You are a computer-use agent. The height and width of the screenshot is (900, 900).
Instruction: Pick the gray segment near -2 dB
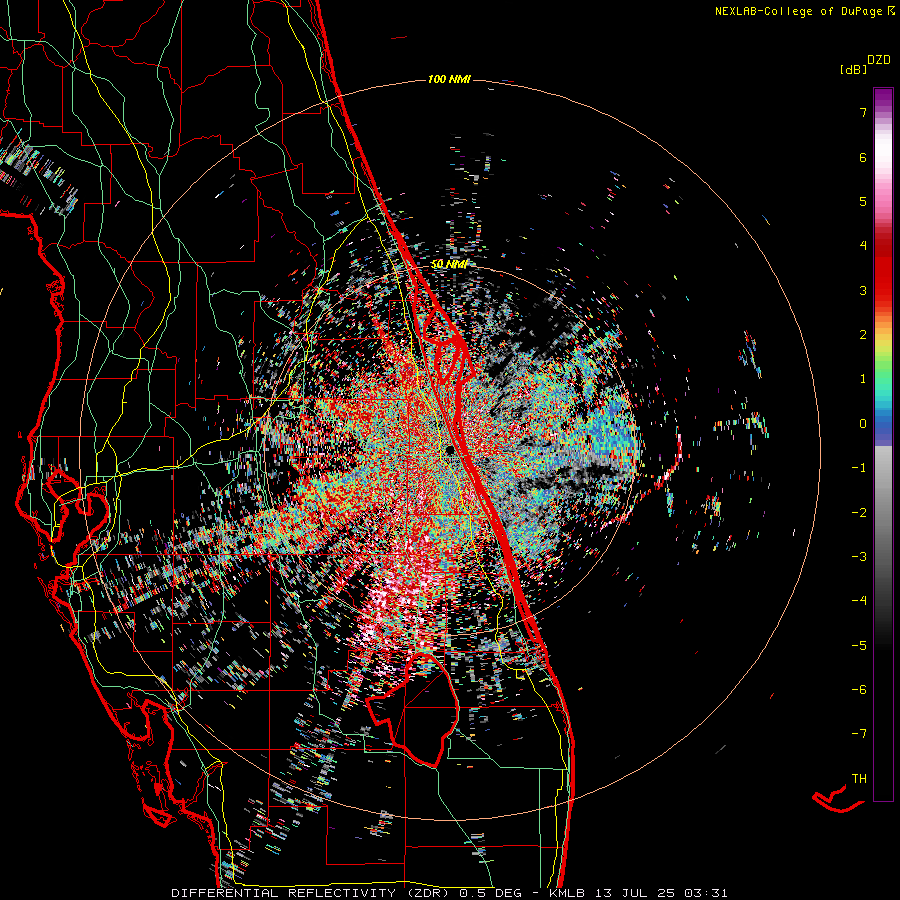pos(883,511)
